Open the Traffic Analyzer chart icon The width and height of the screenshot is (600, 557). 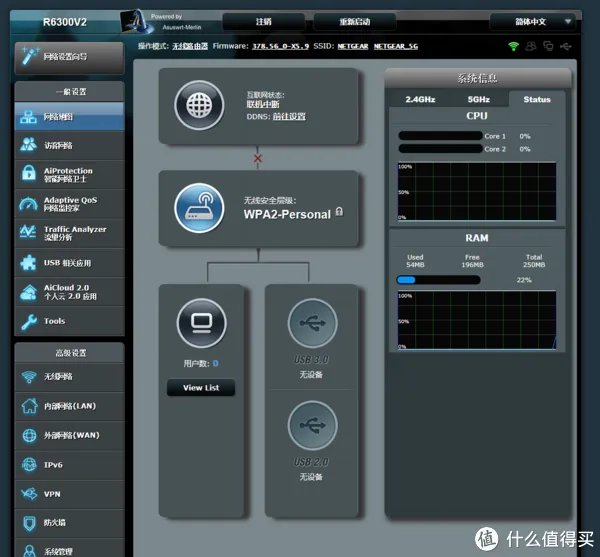(28, 232)
